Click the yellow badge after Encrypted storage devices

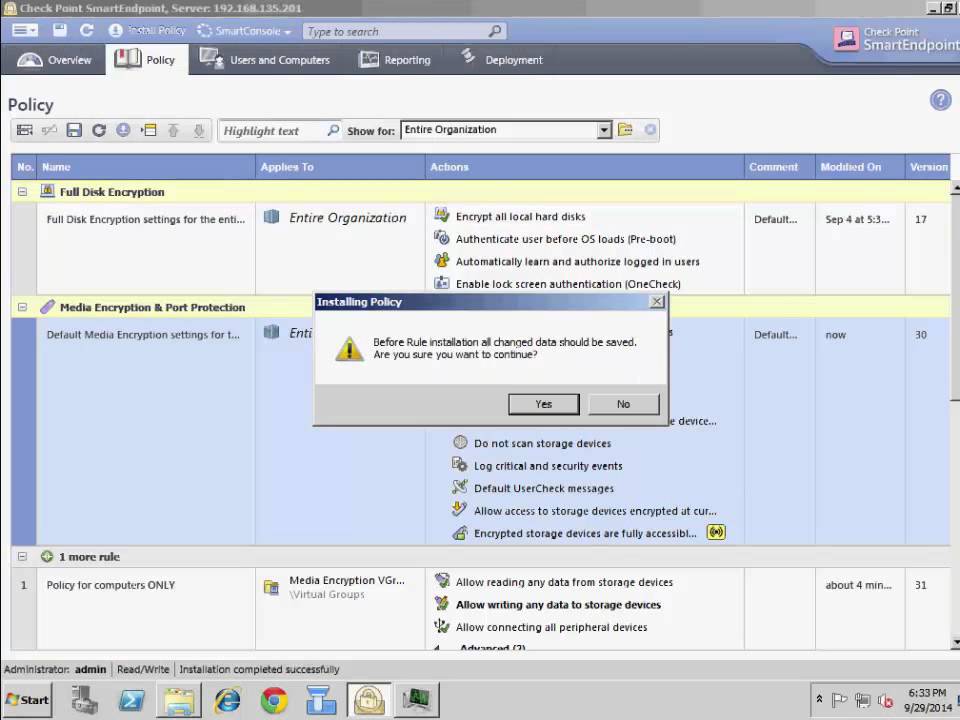(x=716, y=532)
